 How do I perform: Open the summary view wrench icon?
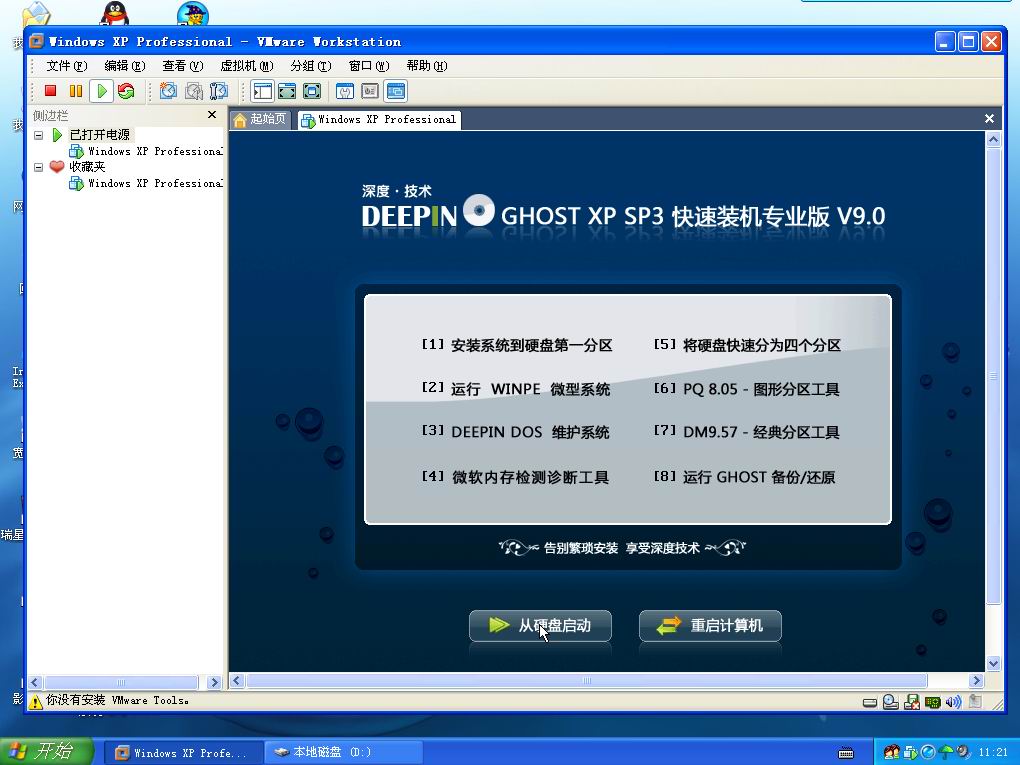click(x=345, y=91)
